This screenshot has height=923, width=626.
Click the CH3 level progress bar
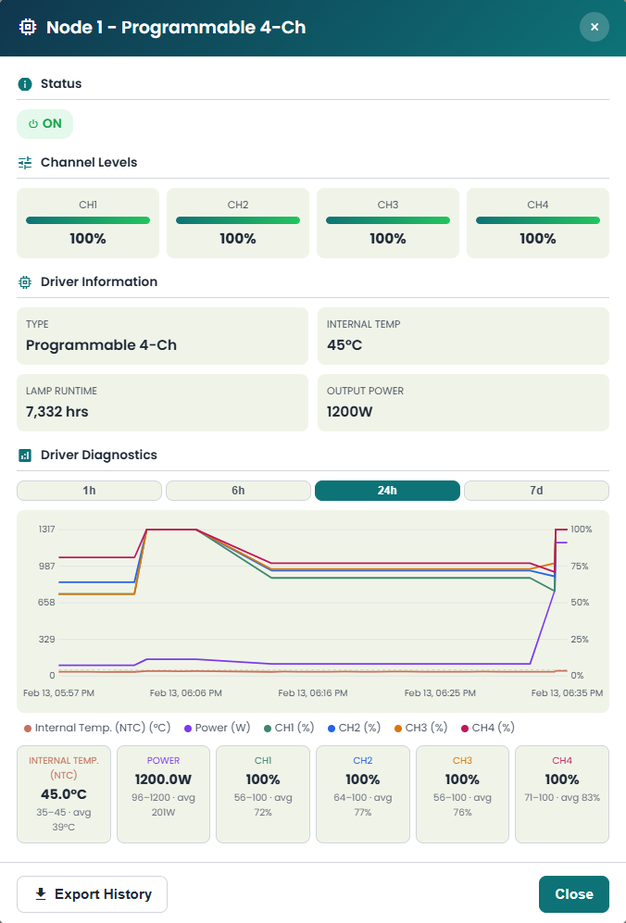(x=388, y=220)
